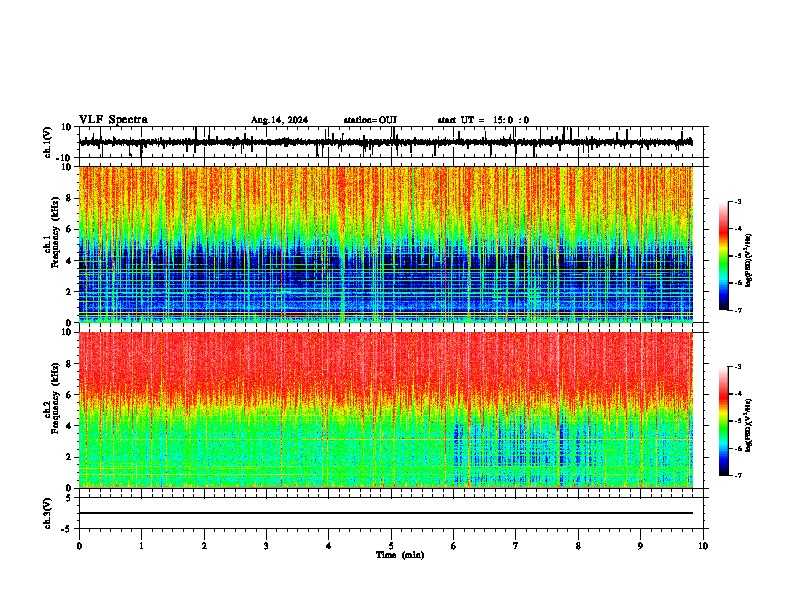
Task: Click the ch.1 color bar "-3" label
Action: tap(738, 202)
